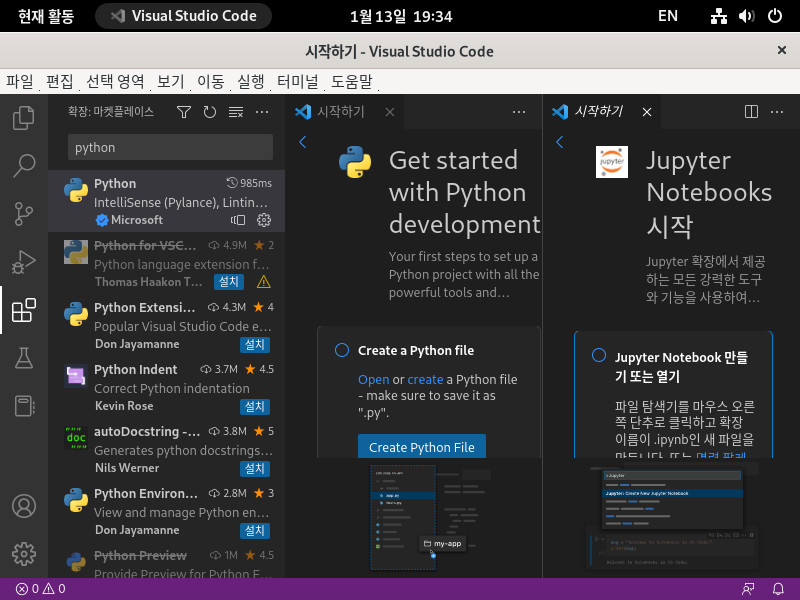Viewport: 800px width, 600px height.
Task: Open the Manage gear in activity bar
Action: click(x=23, y=554)
